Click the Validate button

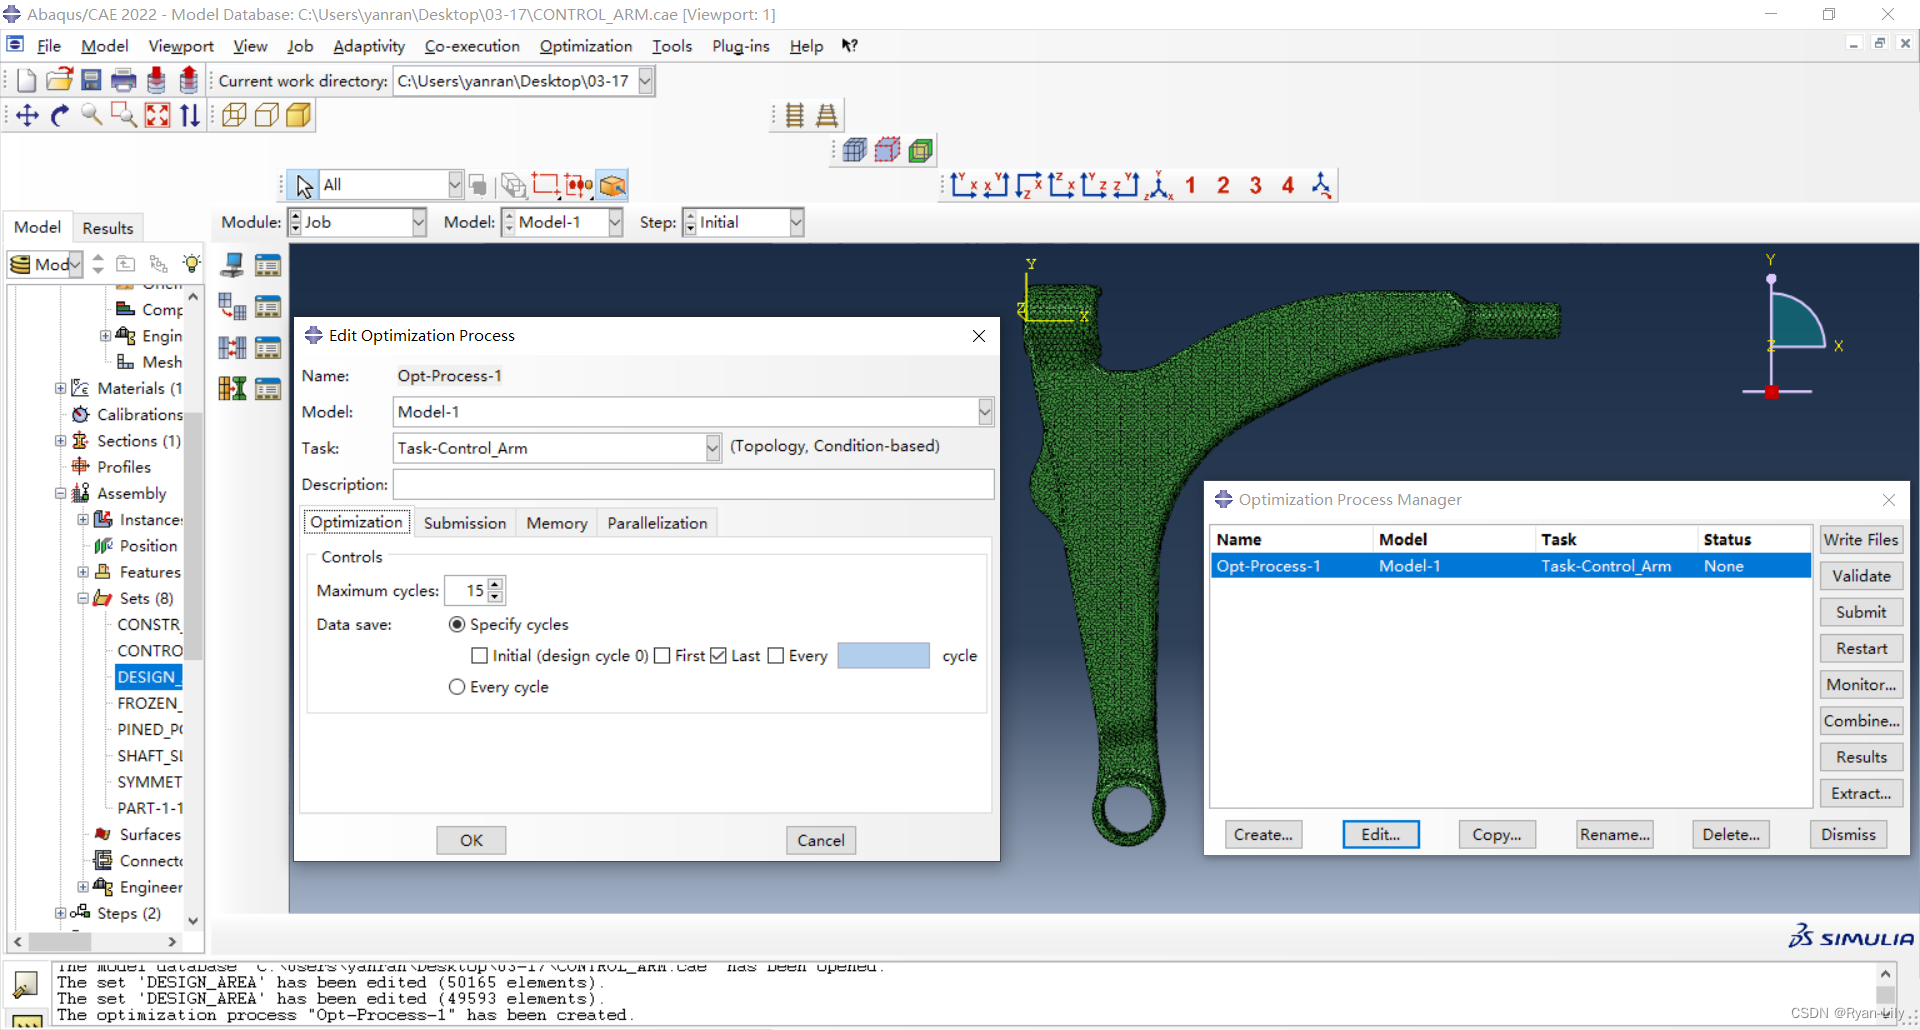pyautogui.click(x=1861, y=576)
